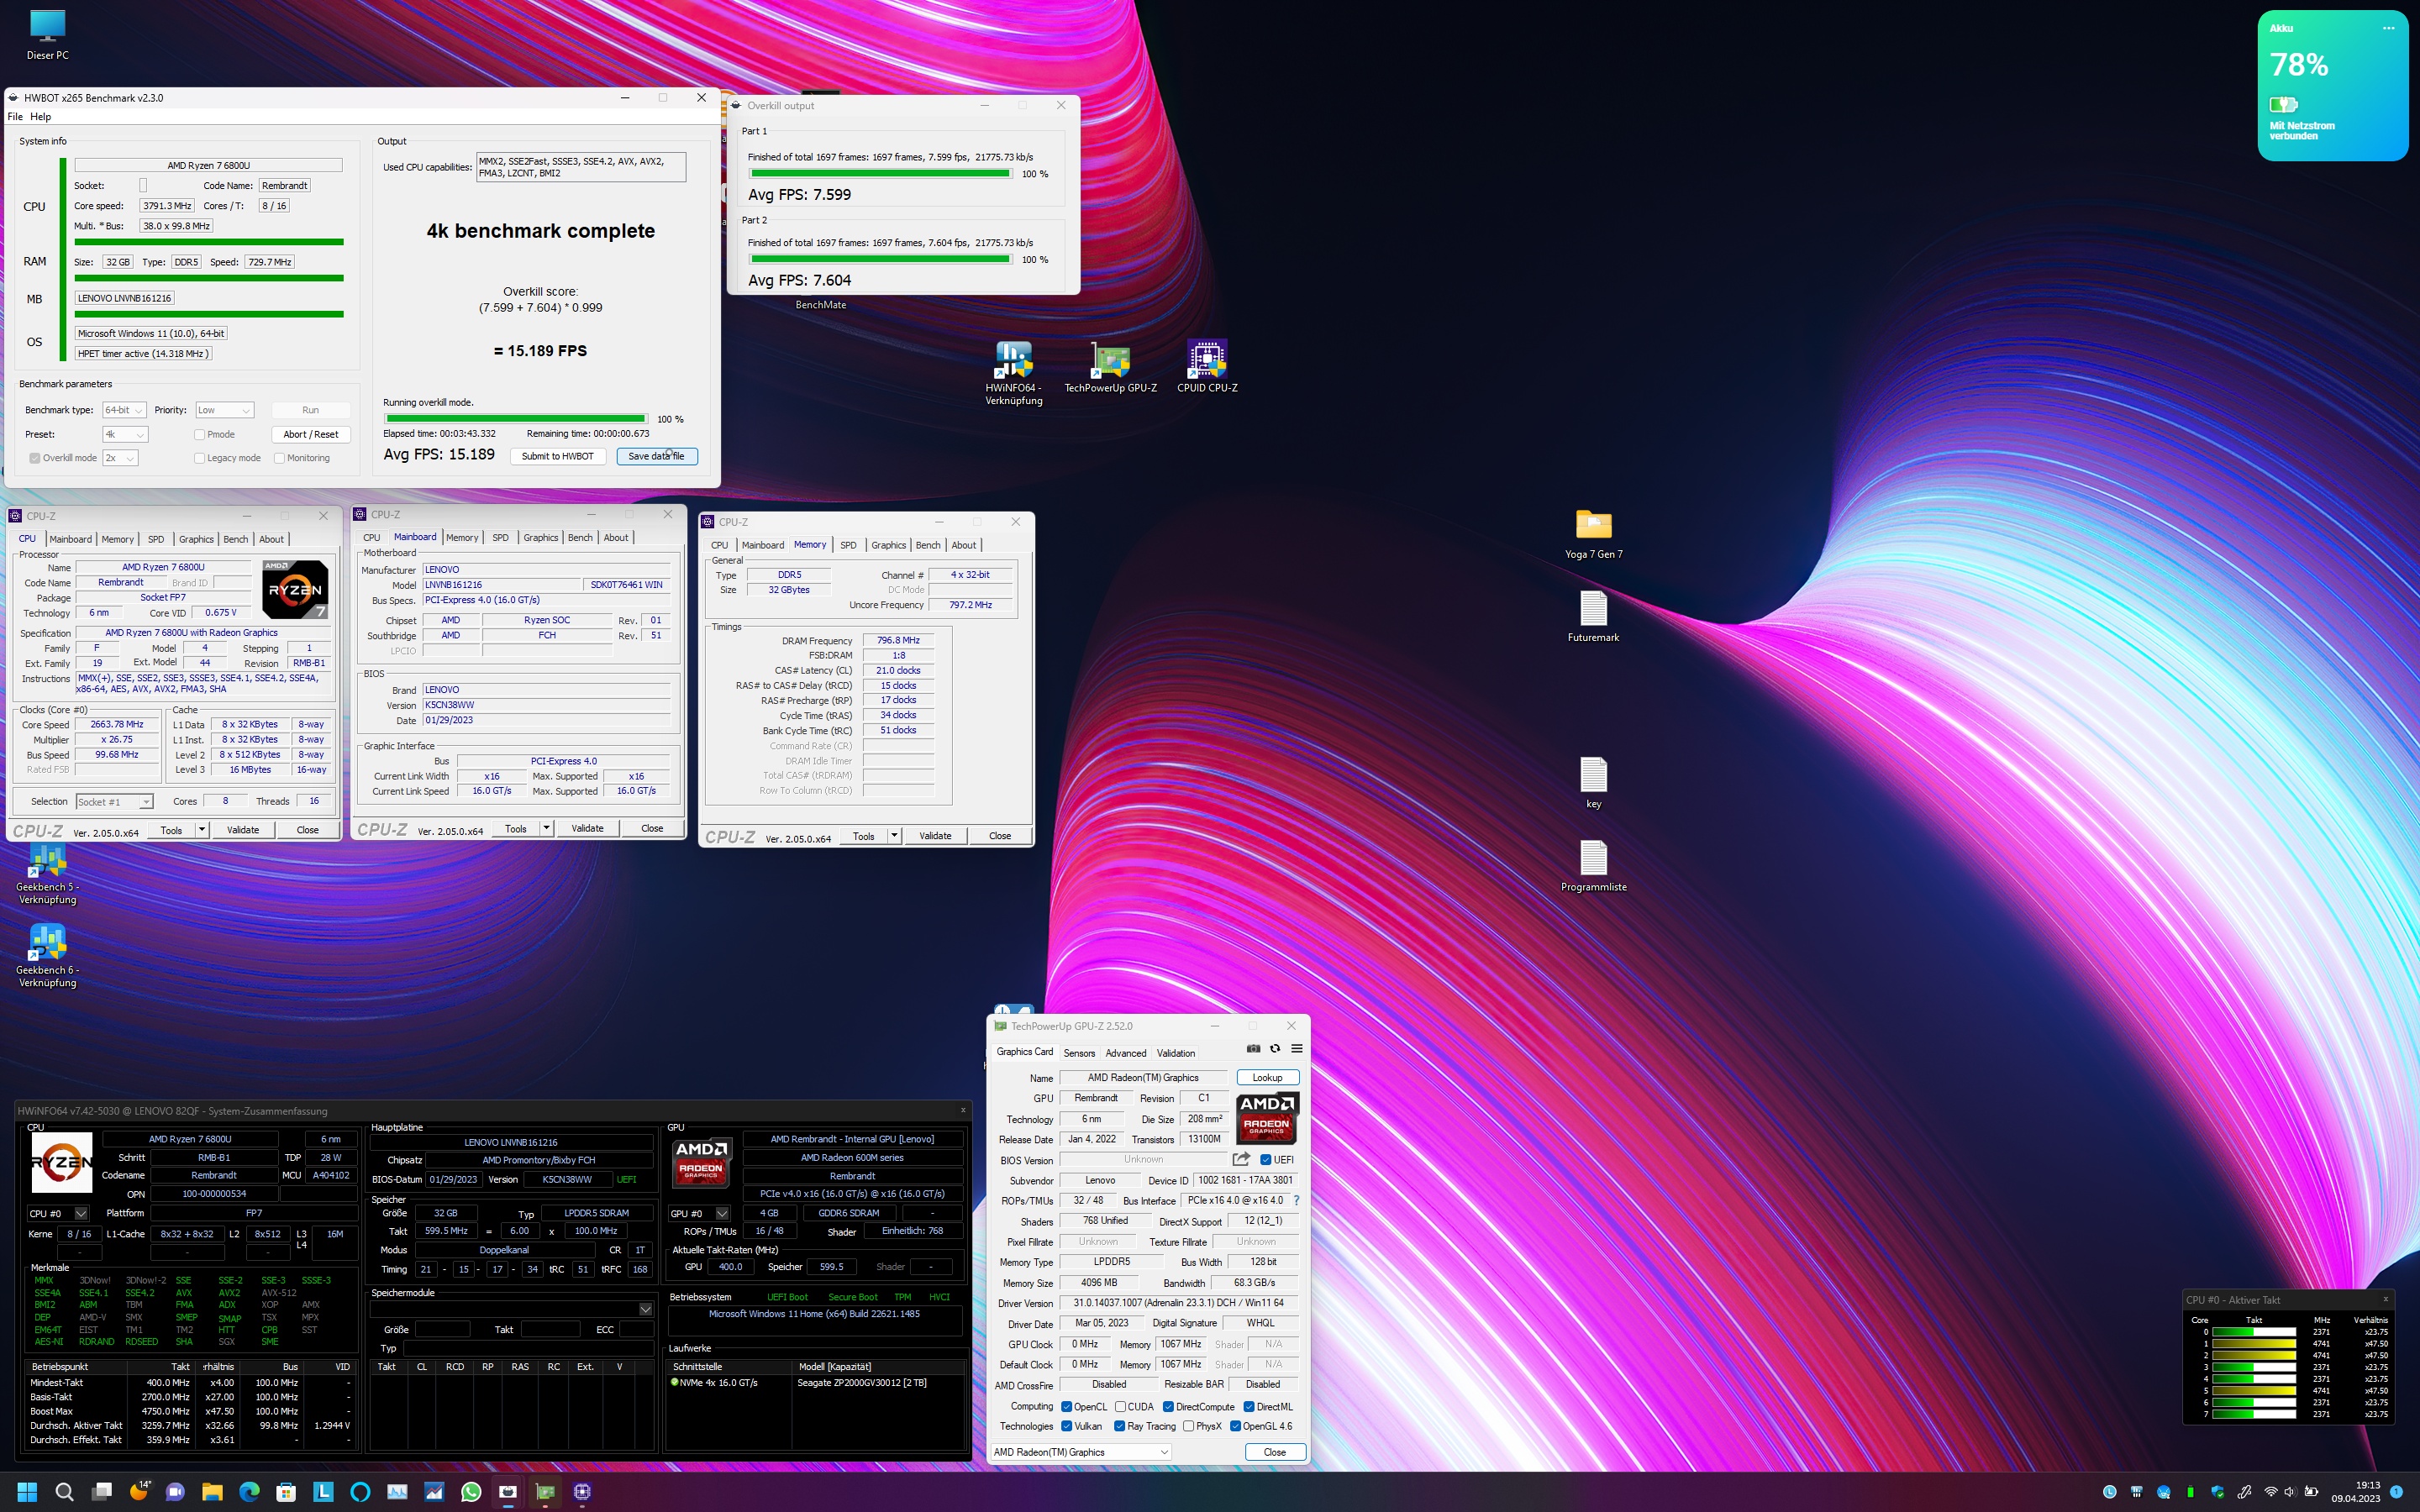Click the GPU-Z BIOS export share icon
Screen dimensions: 2420x1512
click(1241, 1159)
